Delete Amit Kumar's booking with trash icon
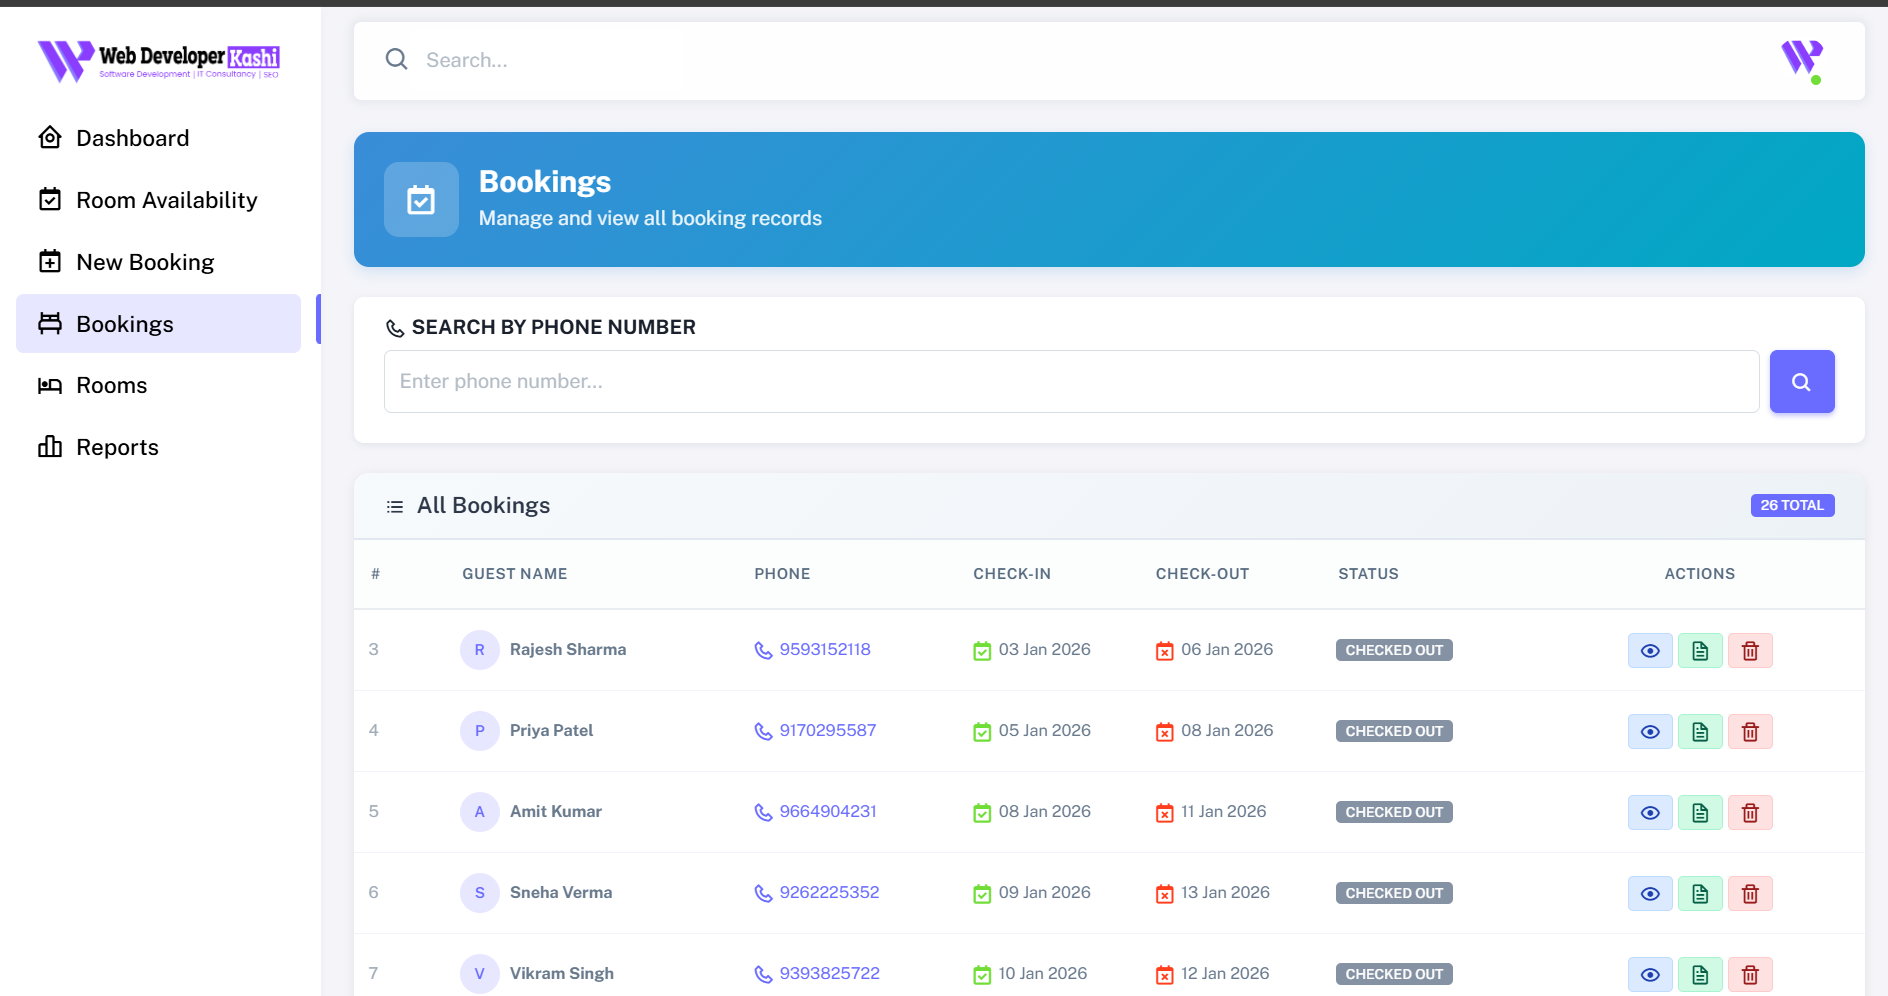This screenshot has height=996, width=1888. point(1749,813)
